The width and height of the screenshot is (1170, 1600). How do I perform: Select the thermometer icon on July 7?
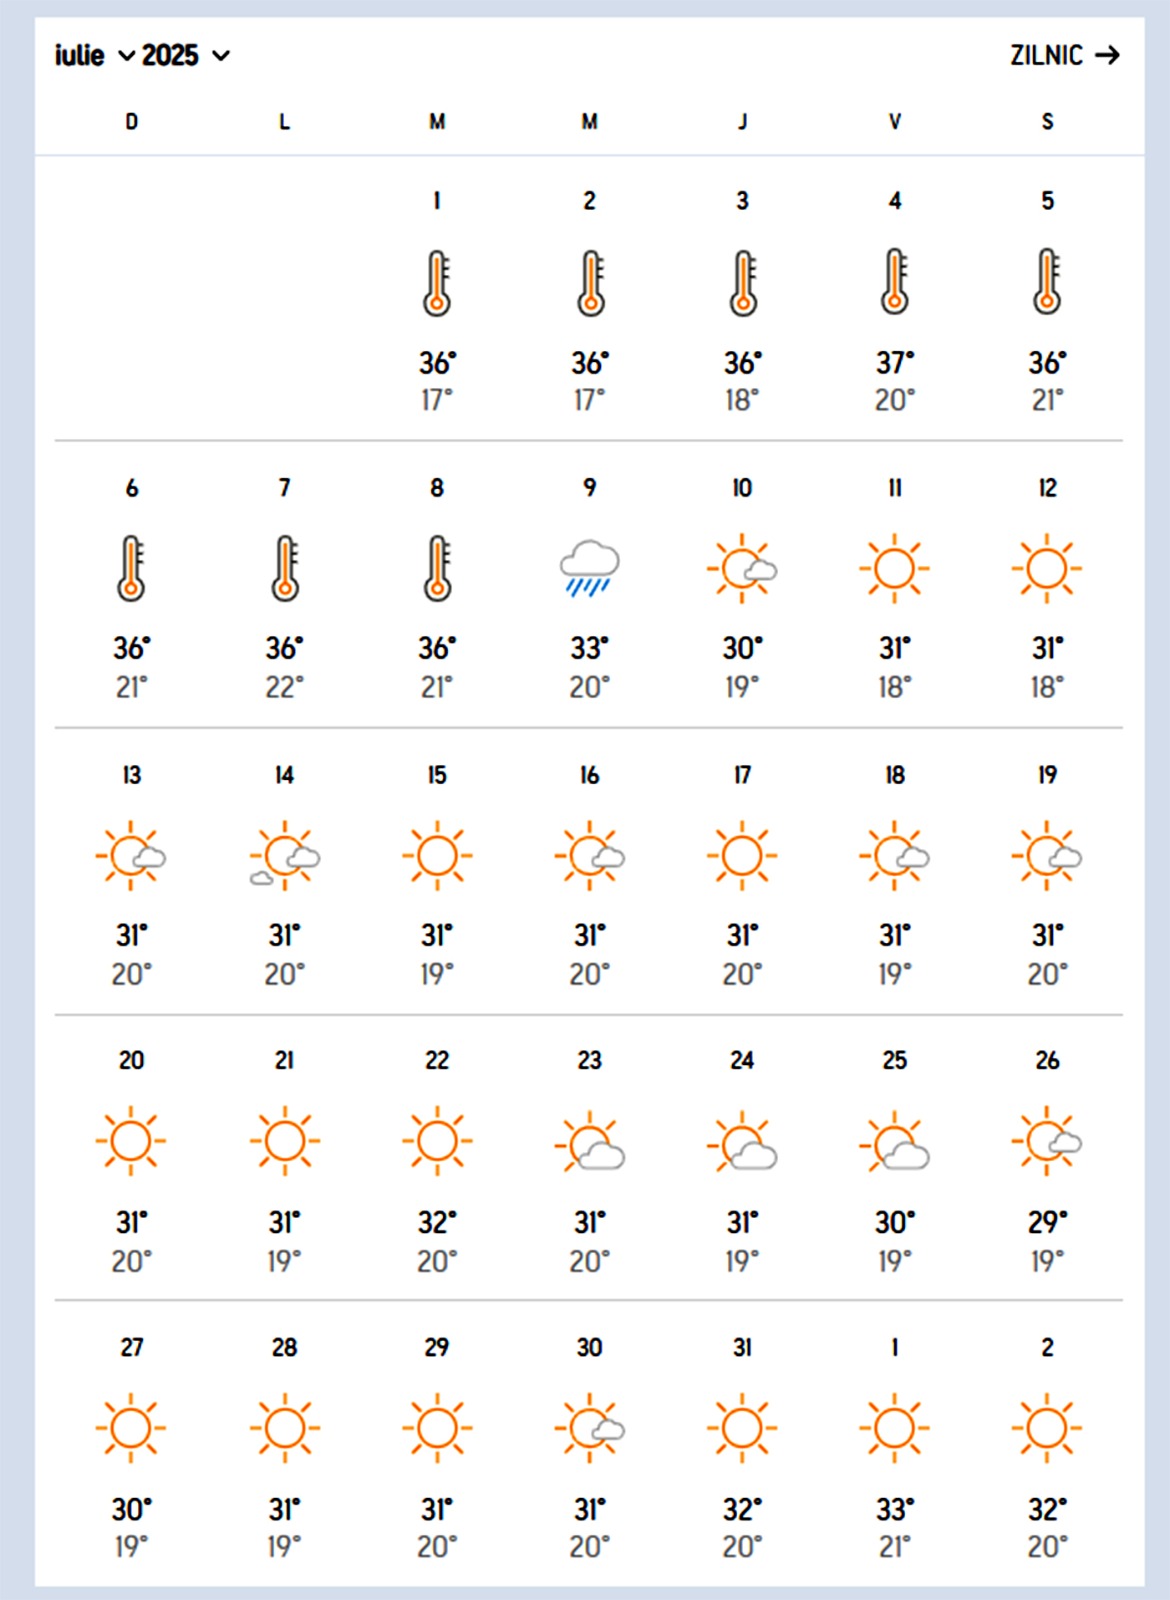pyautogui.click(x=284, y=569)
